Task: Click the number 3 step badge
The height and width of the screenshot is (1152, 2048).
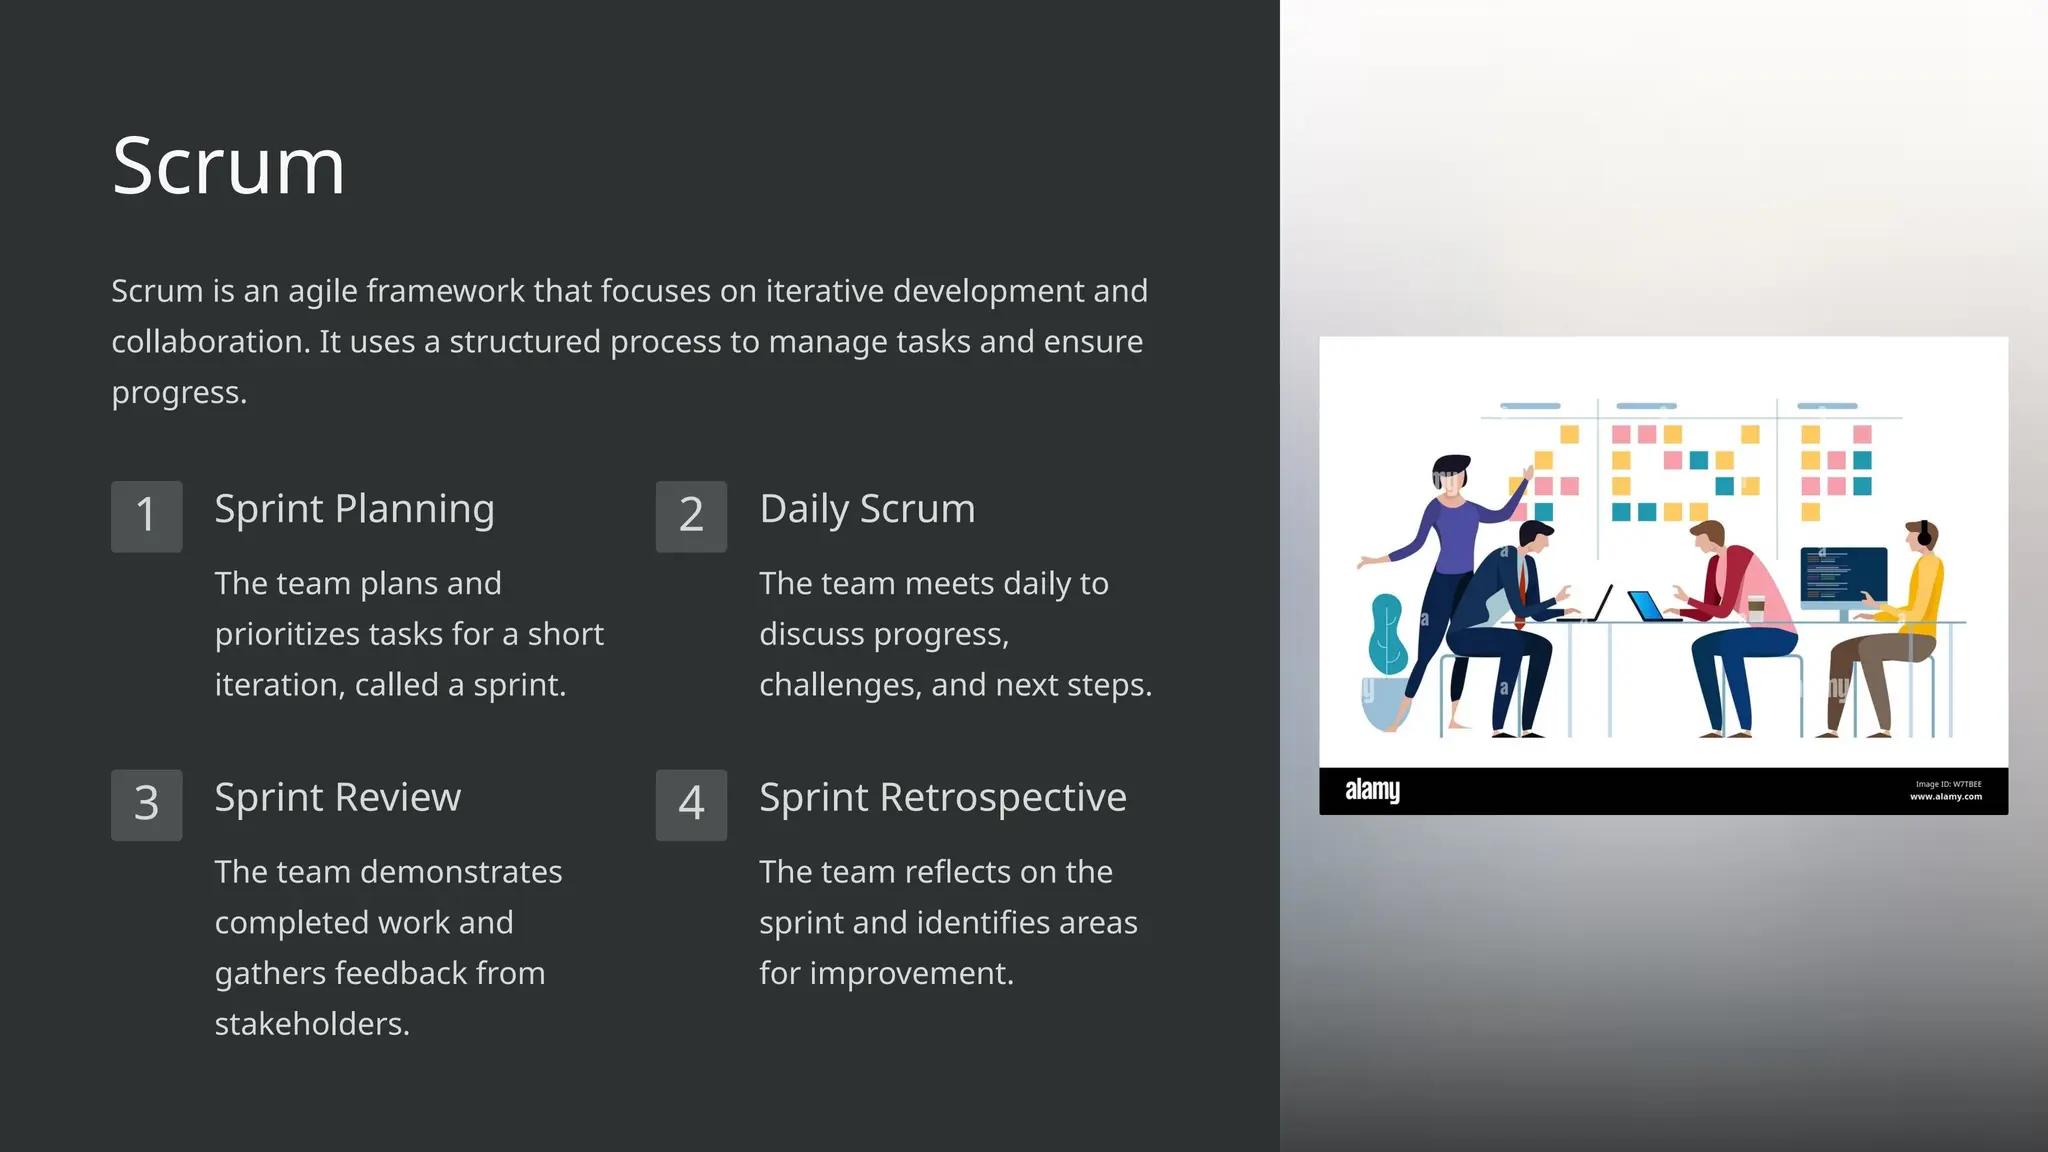Action: pos(147,805)
